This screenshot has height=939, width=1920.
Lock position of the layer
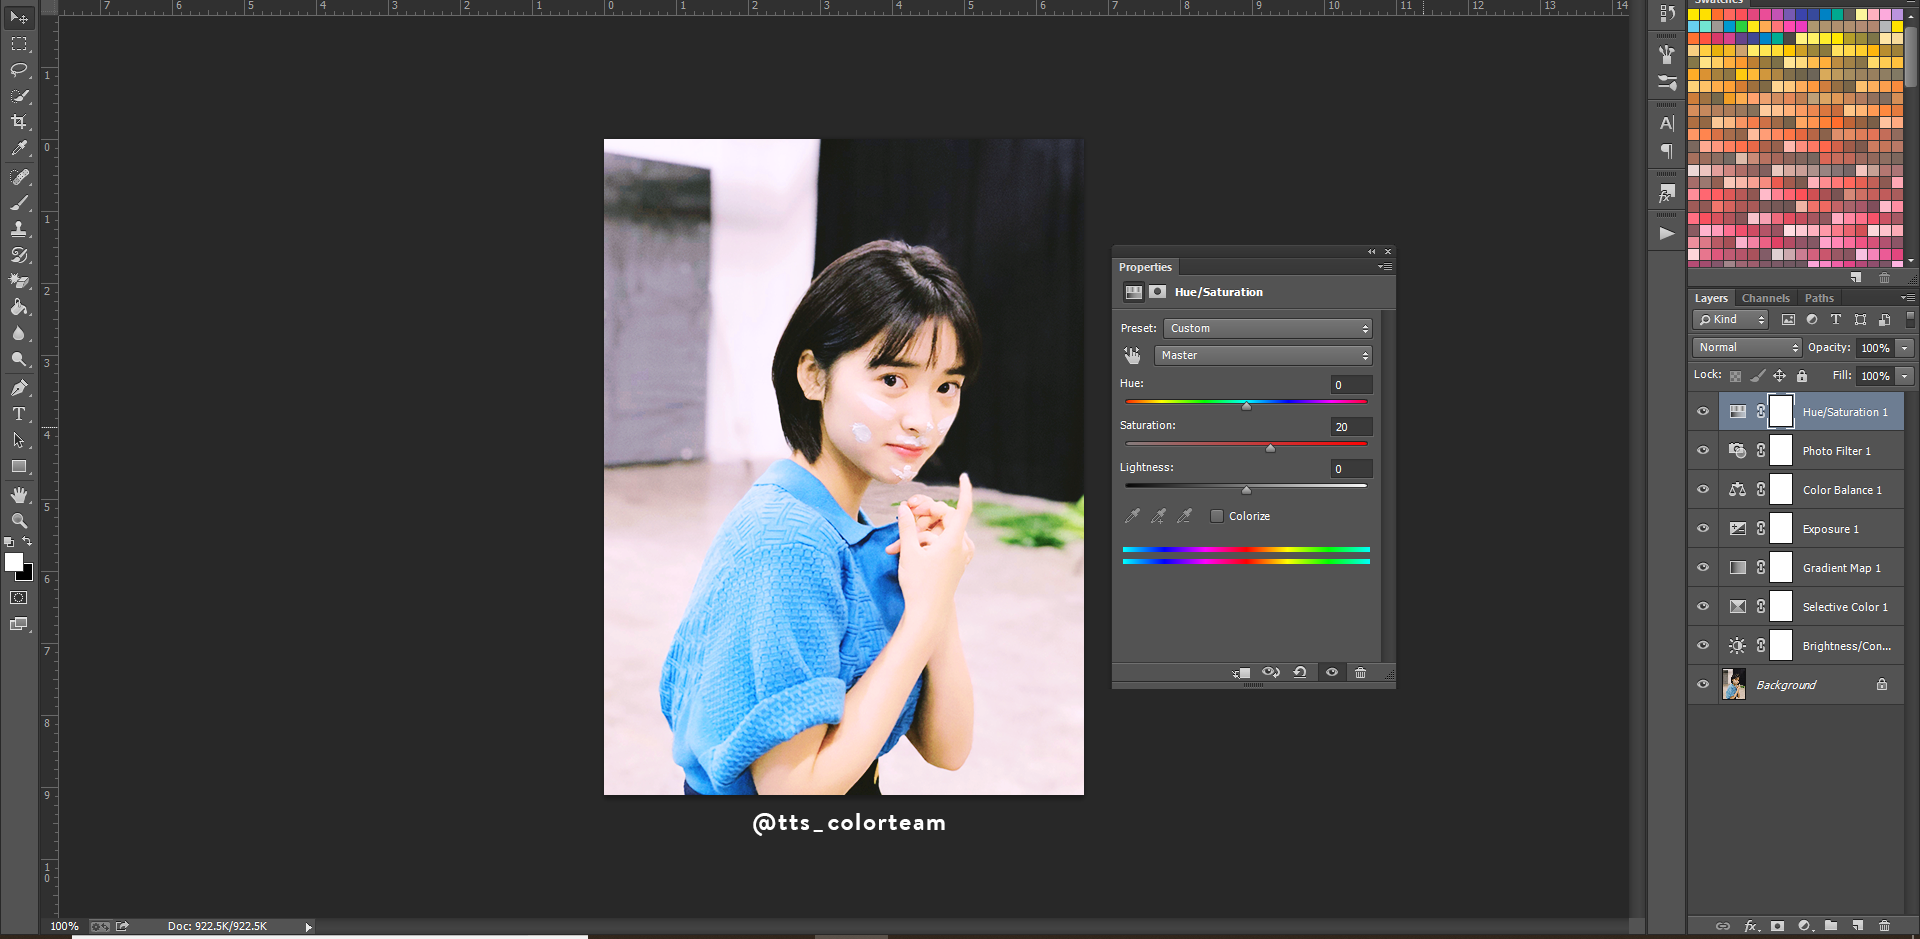pyautogui.click(x=1779, y=376)
